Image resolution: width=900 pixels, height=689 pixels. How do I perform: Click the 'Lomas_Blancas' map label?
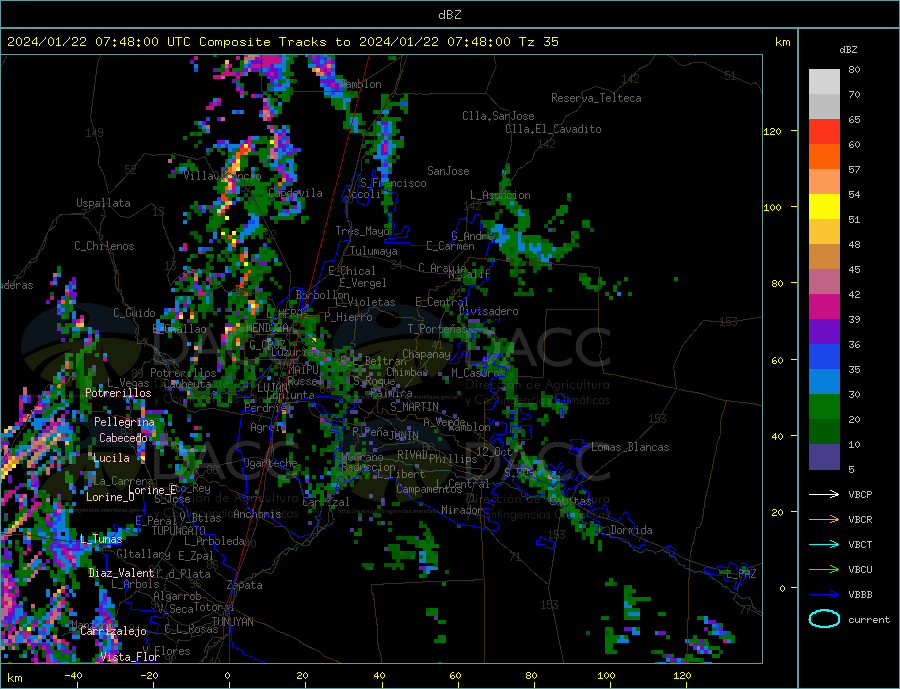click(630, 447)
